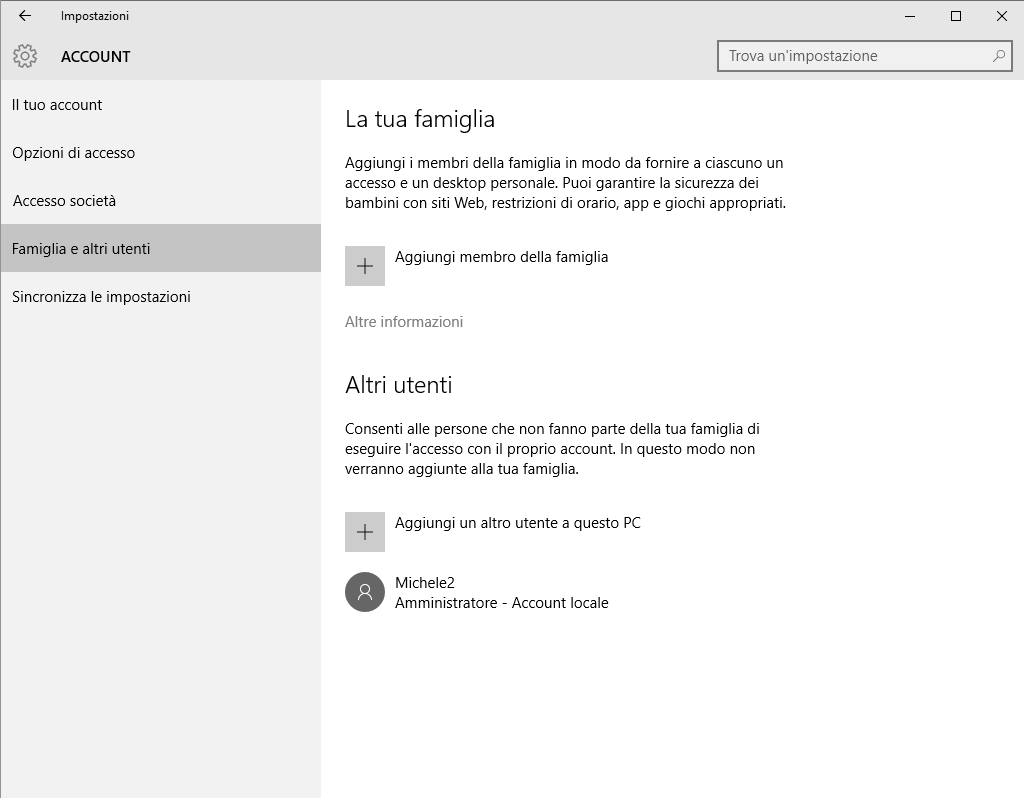Click the Account settings gear icon
The width and height of the screenshot is (1024, 798).
[25, 56]
